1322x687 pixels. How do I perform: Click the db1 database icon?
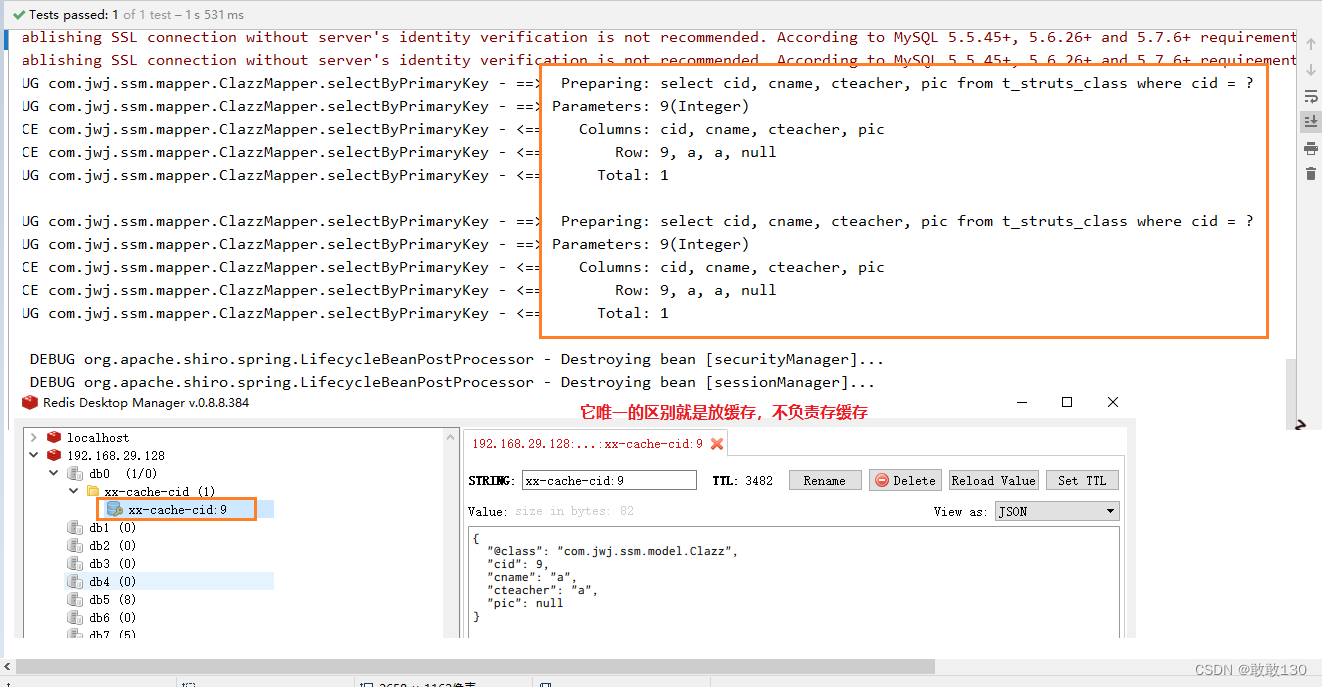(x=74, y=528)
